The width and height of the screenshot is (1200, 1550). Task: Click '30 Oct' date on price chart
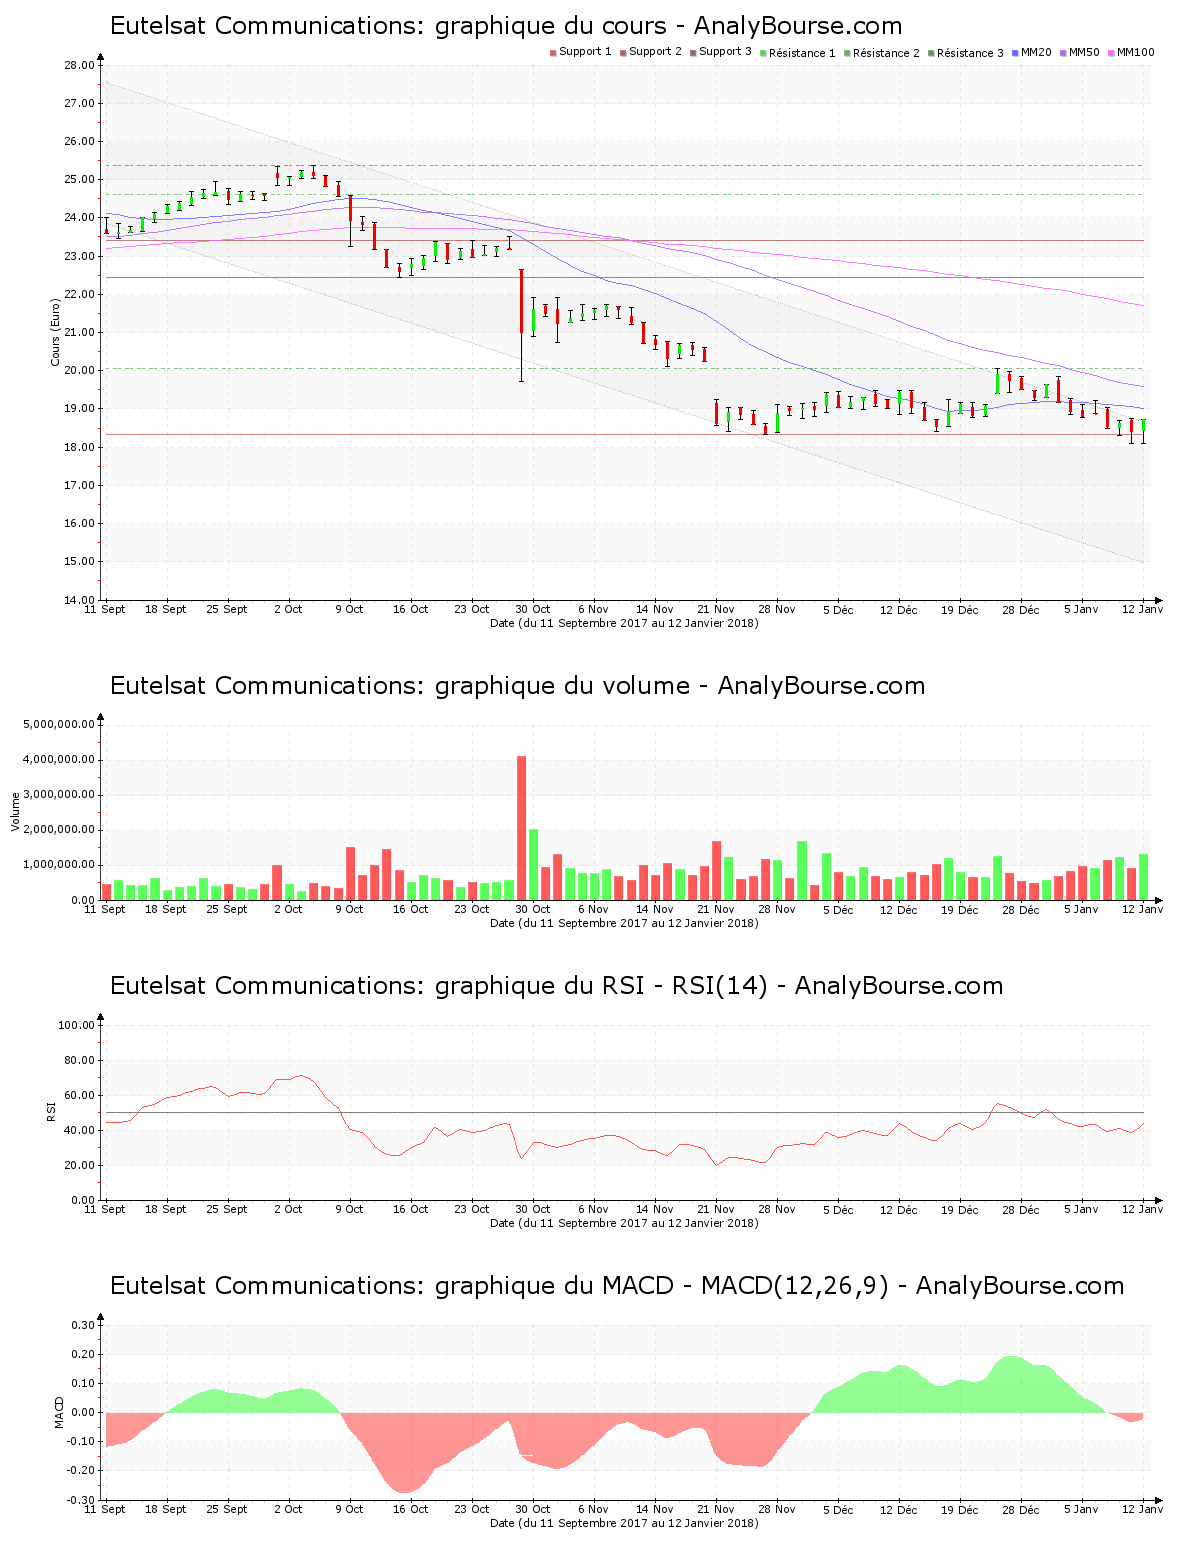pyautogui.click(x=533, y=609)
